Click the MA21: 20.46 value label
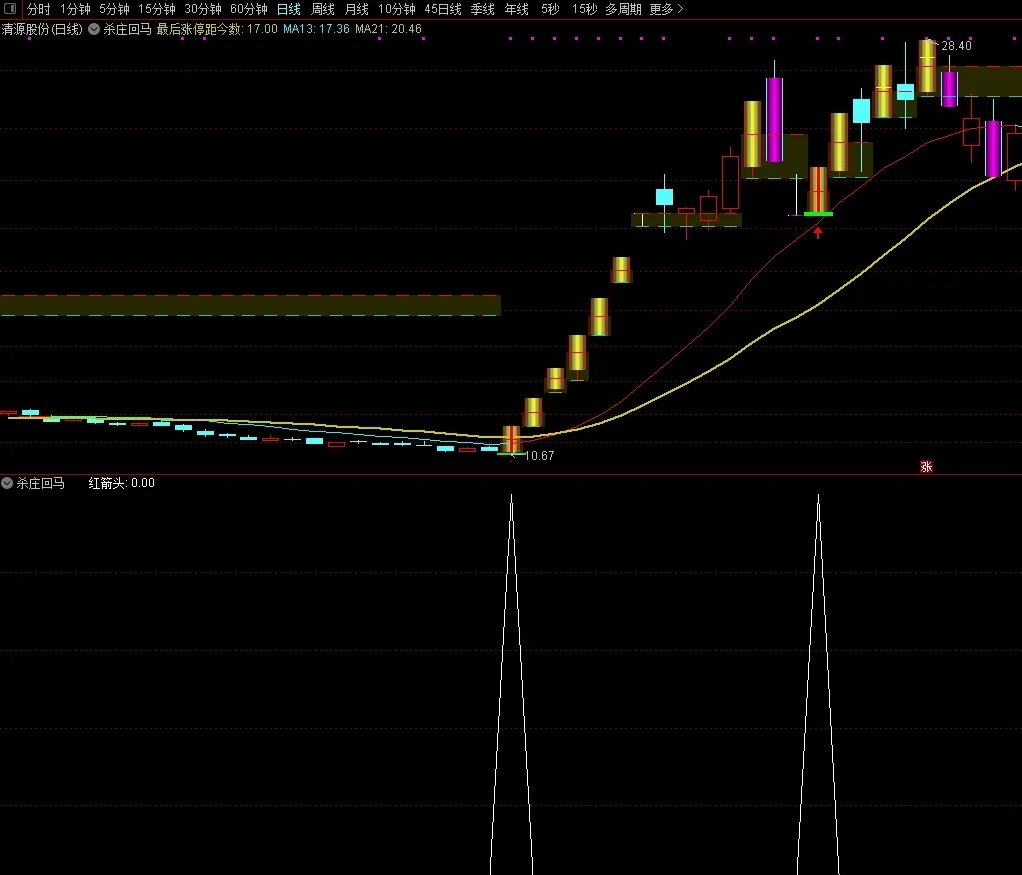 pos(388,29)
